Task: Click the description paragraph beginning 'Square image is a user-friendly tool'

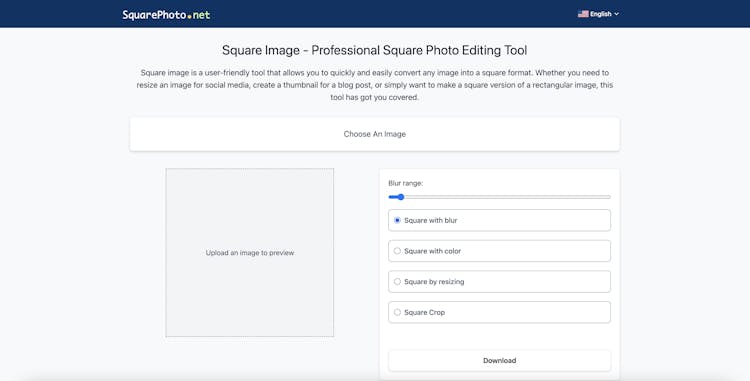Action: pos(375,85)
